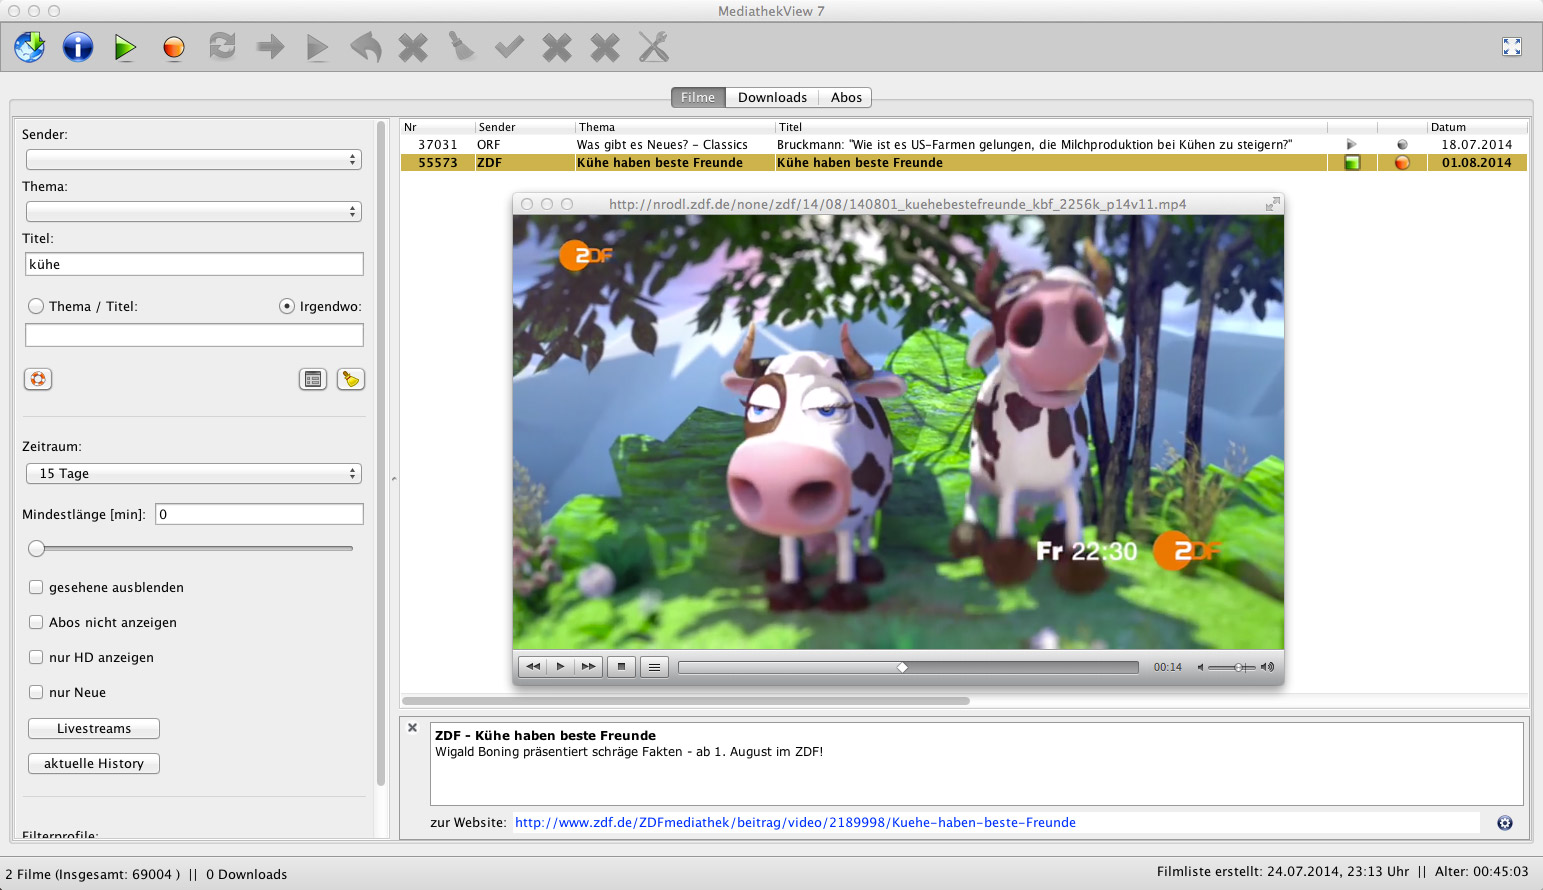Image resolution: width=1543 pixels, height=890 pixels.
Task: Switch to the Abos tab
Action: point(846,97)
